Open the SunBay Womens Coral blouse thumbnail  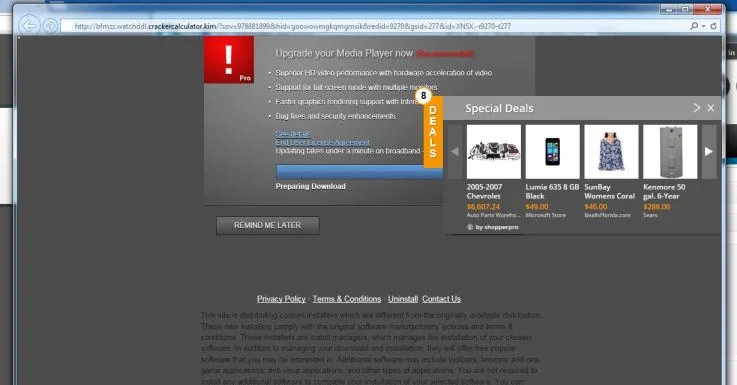(612, 151)
